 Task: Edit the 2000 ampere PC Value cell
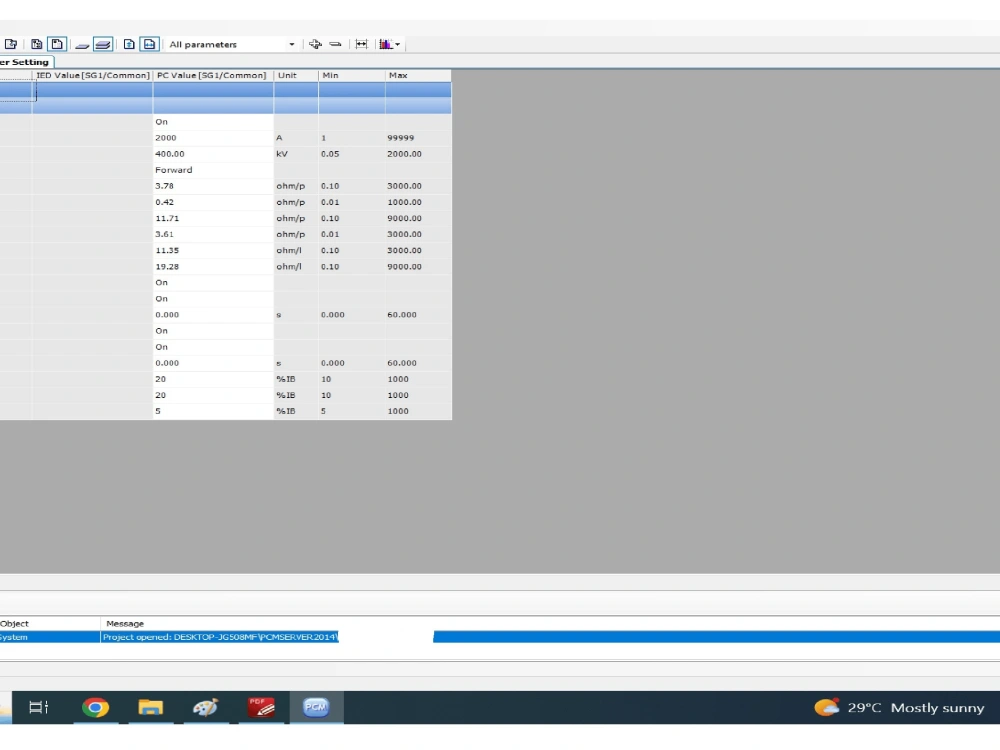[212, 137]
